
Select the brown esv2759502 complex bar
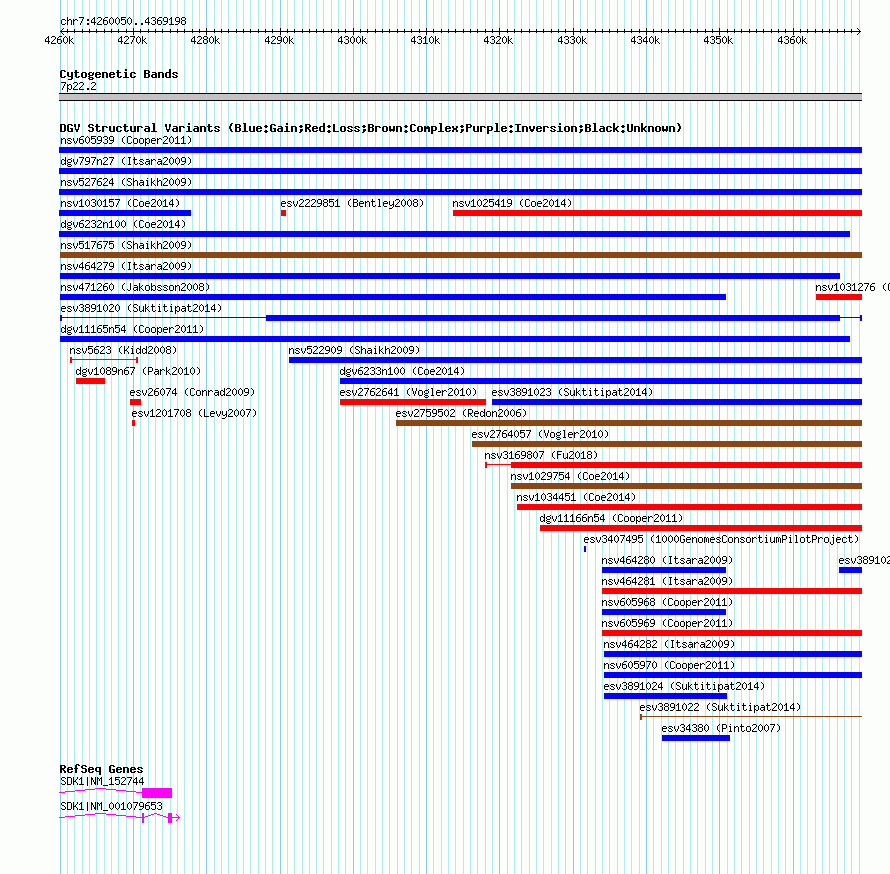pyautogui.click(x=629, y=423)
